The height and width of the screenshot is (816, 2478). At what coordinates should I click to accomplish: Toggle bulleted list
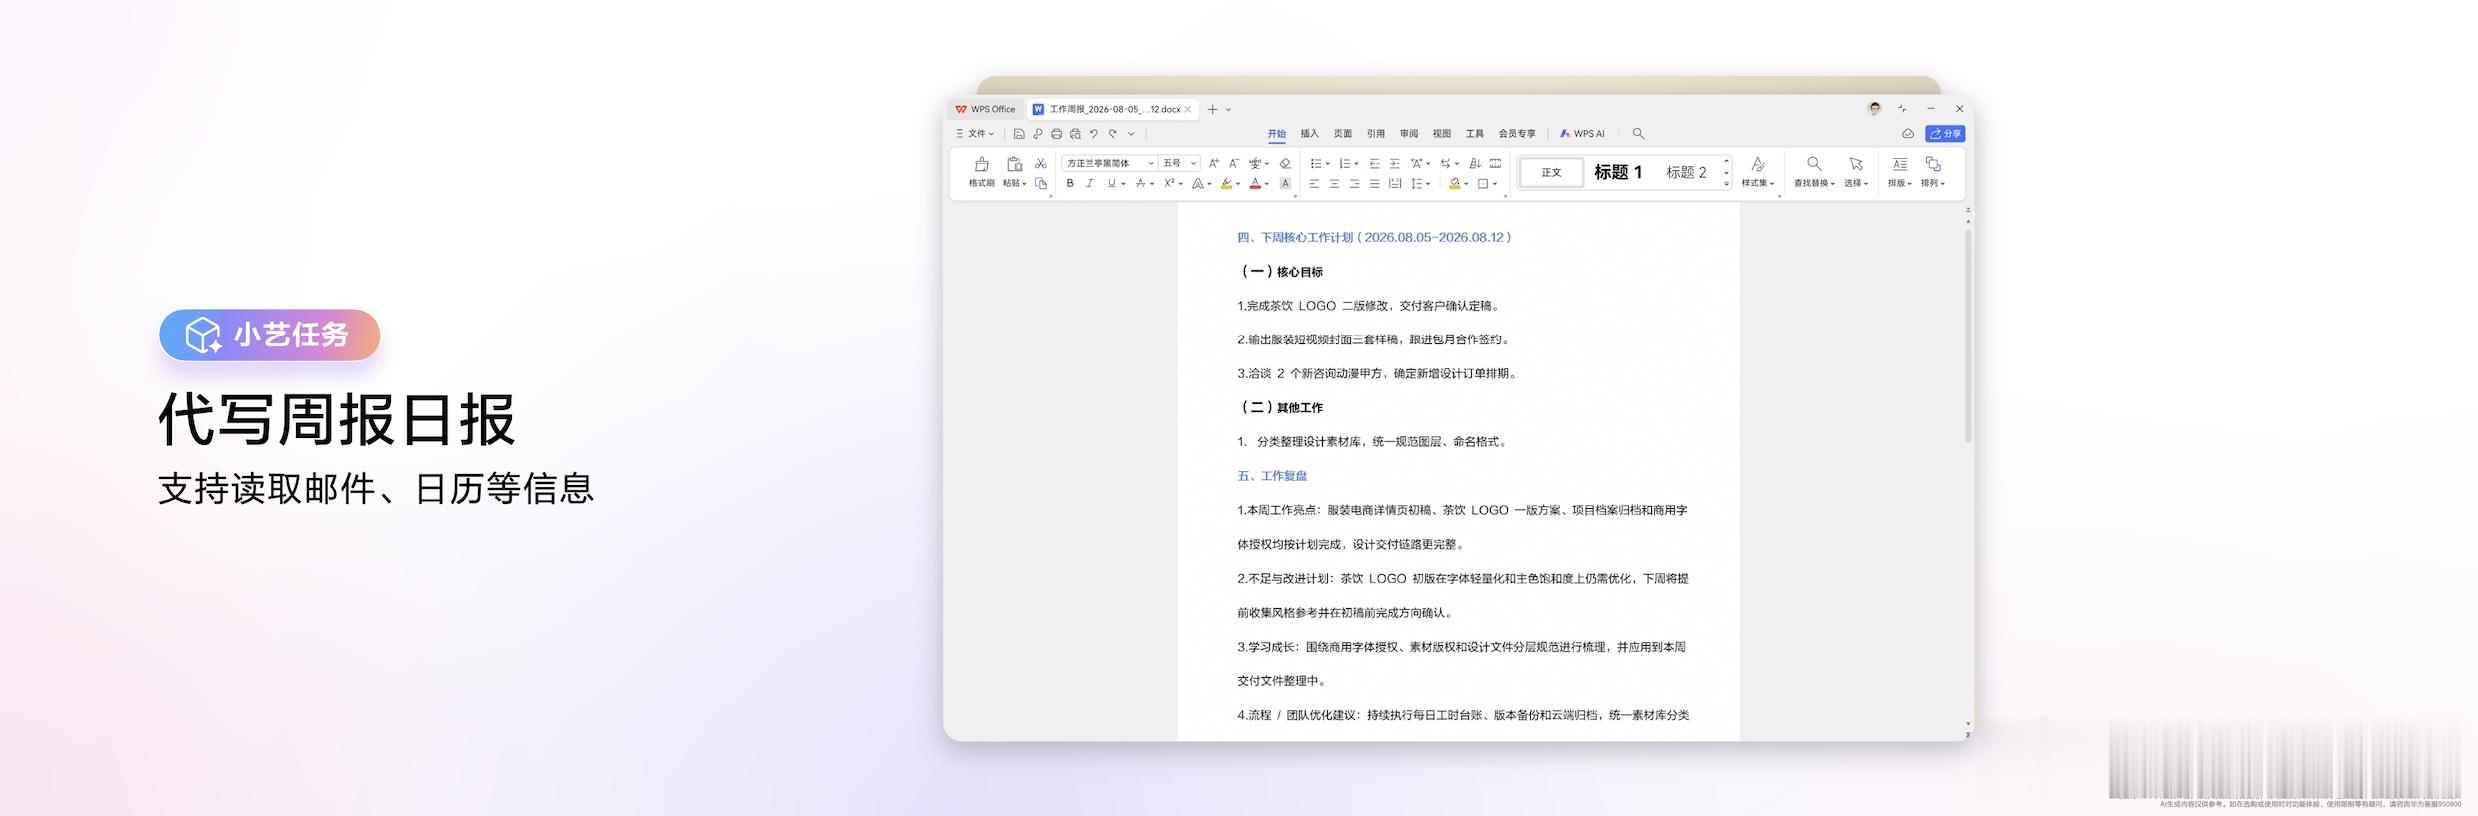click(x=1316, y=163)
